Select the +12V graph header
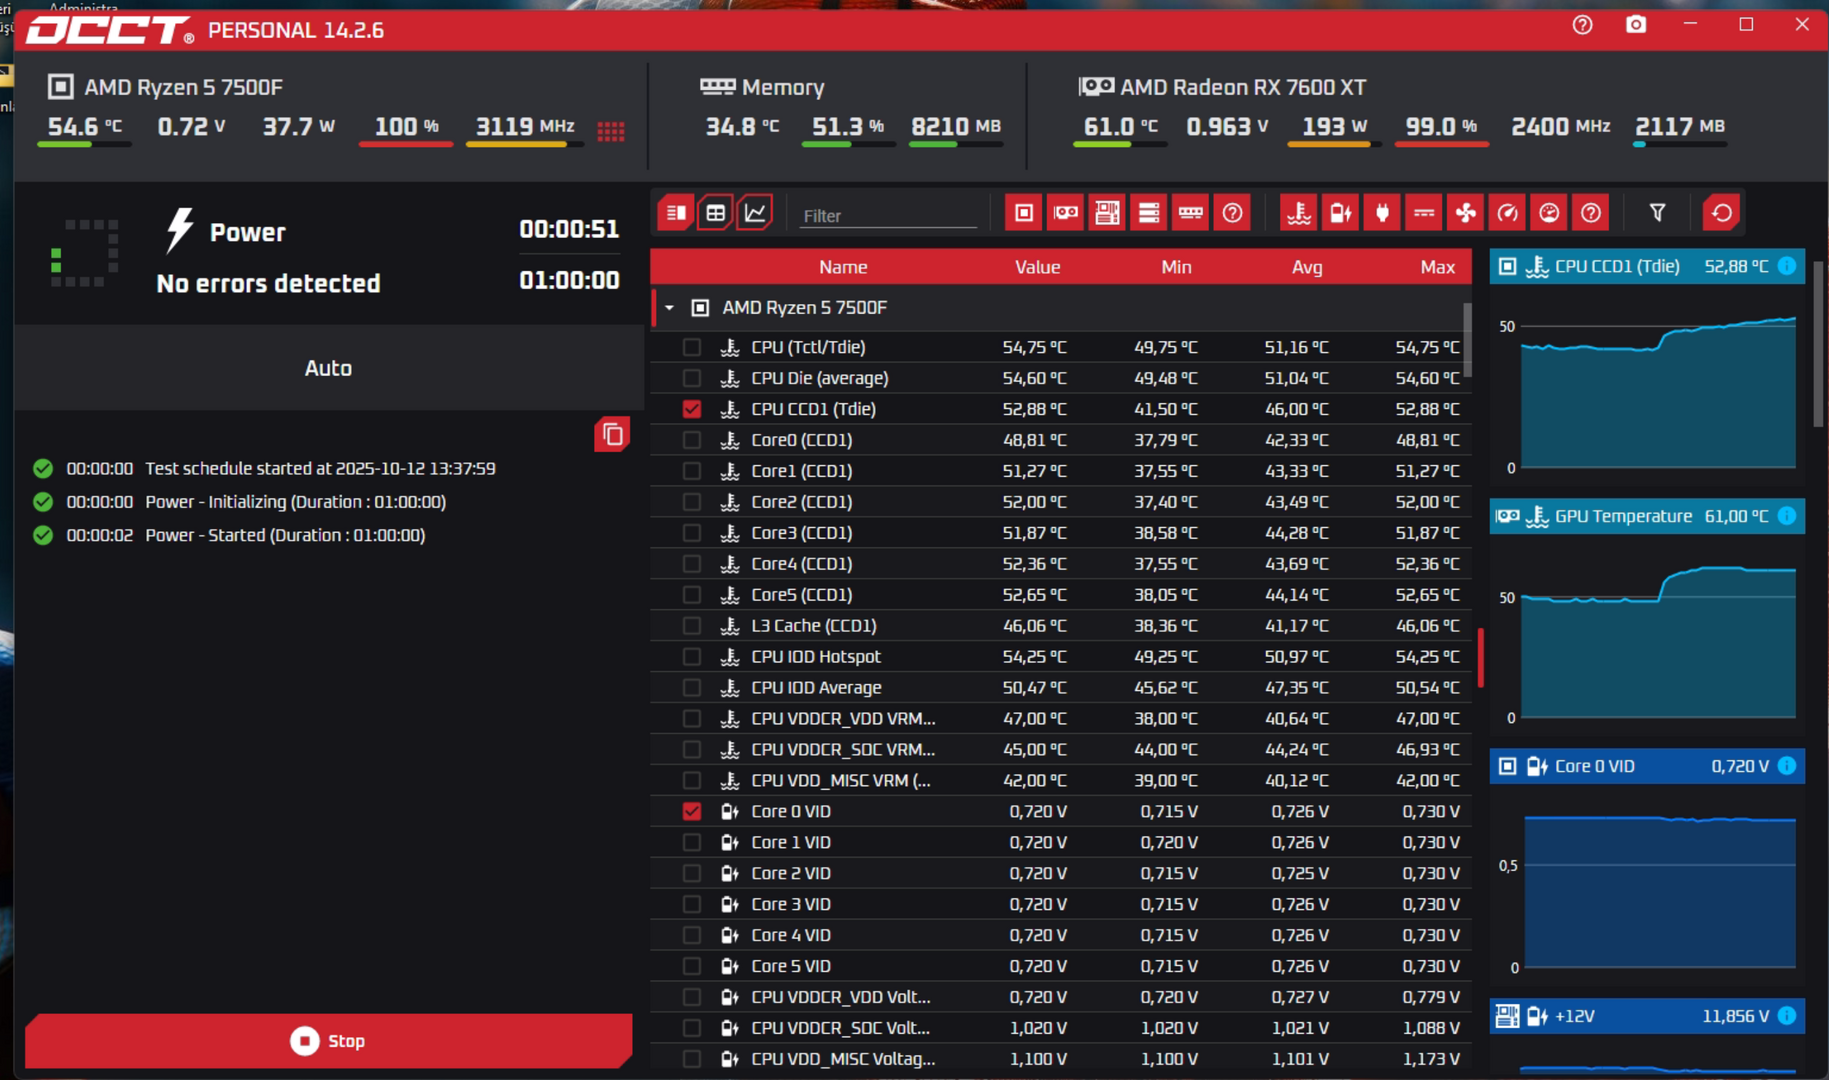1829x1080 pixels. pos(1647,1016)
